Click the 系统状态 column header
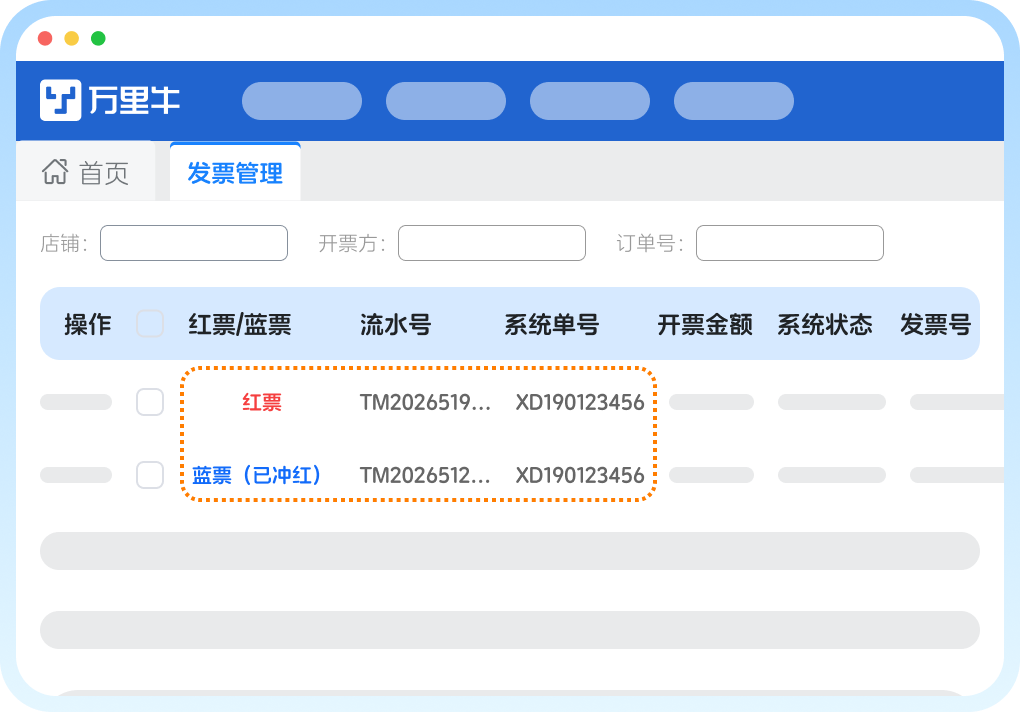 (825, 324)
